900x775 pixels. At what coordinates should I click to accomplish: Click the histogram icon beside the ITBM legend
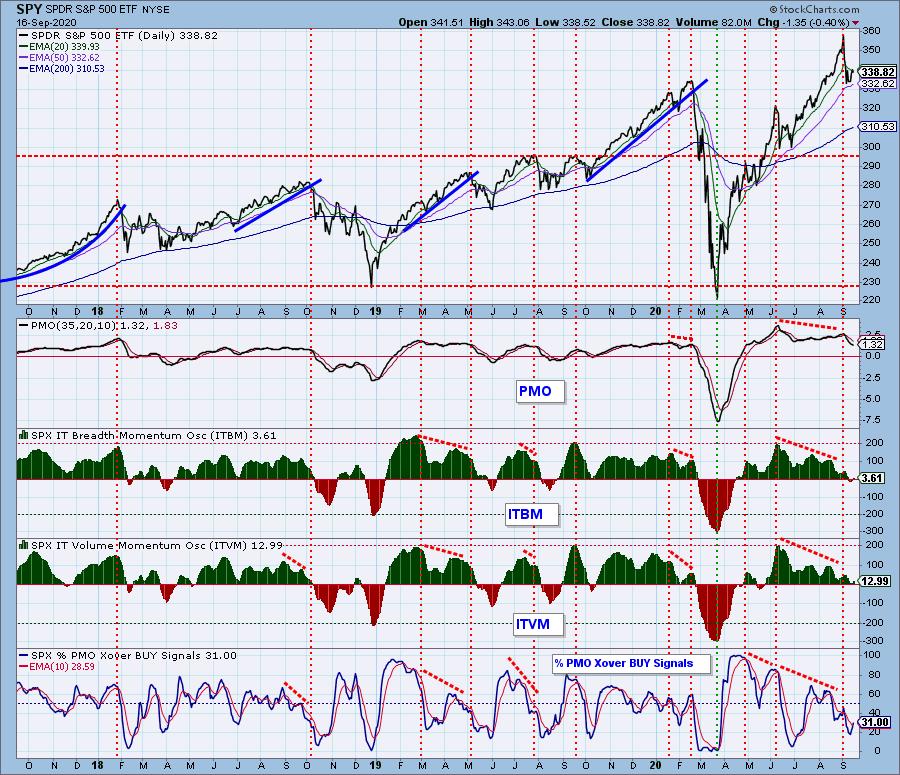click(x=24, y=435)
